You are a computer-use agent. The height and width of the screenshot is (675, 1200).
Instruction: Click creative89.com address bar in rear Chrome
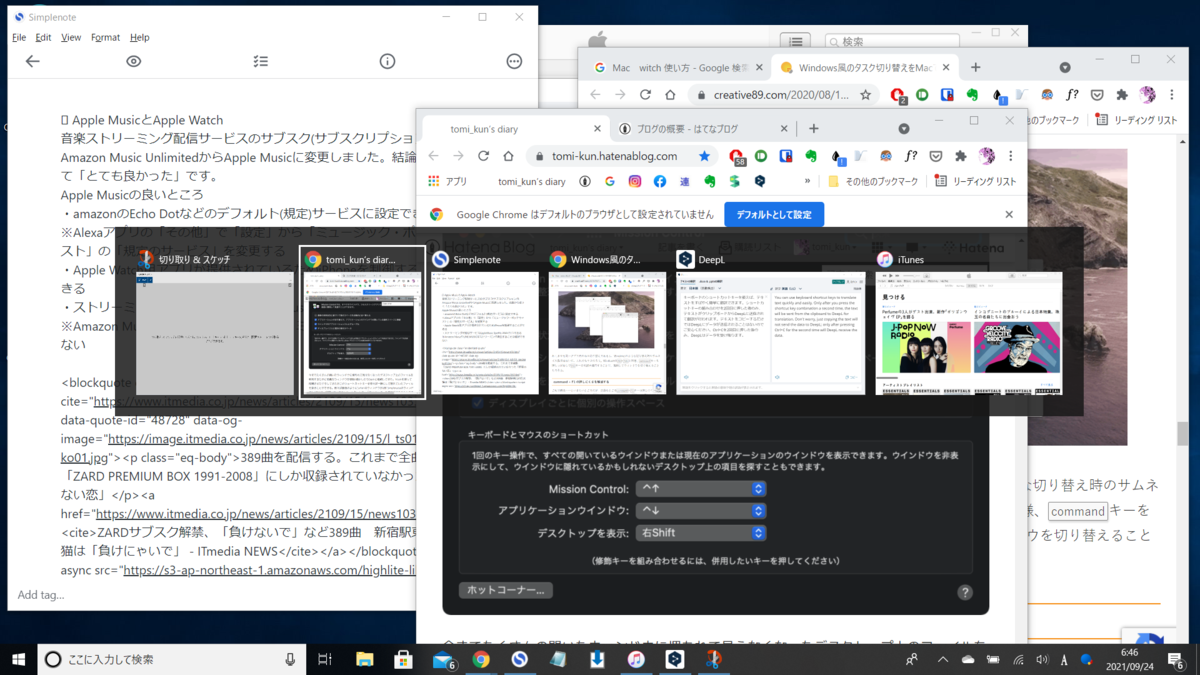coord(785,95)
